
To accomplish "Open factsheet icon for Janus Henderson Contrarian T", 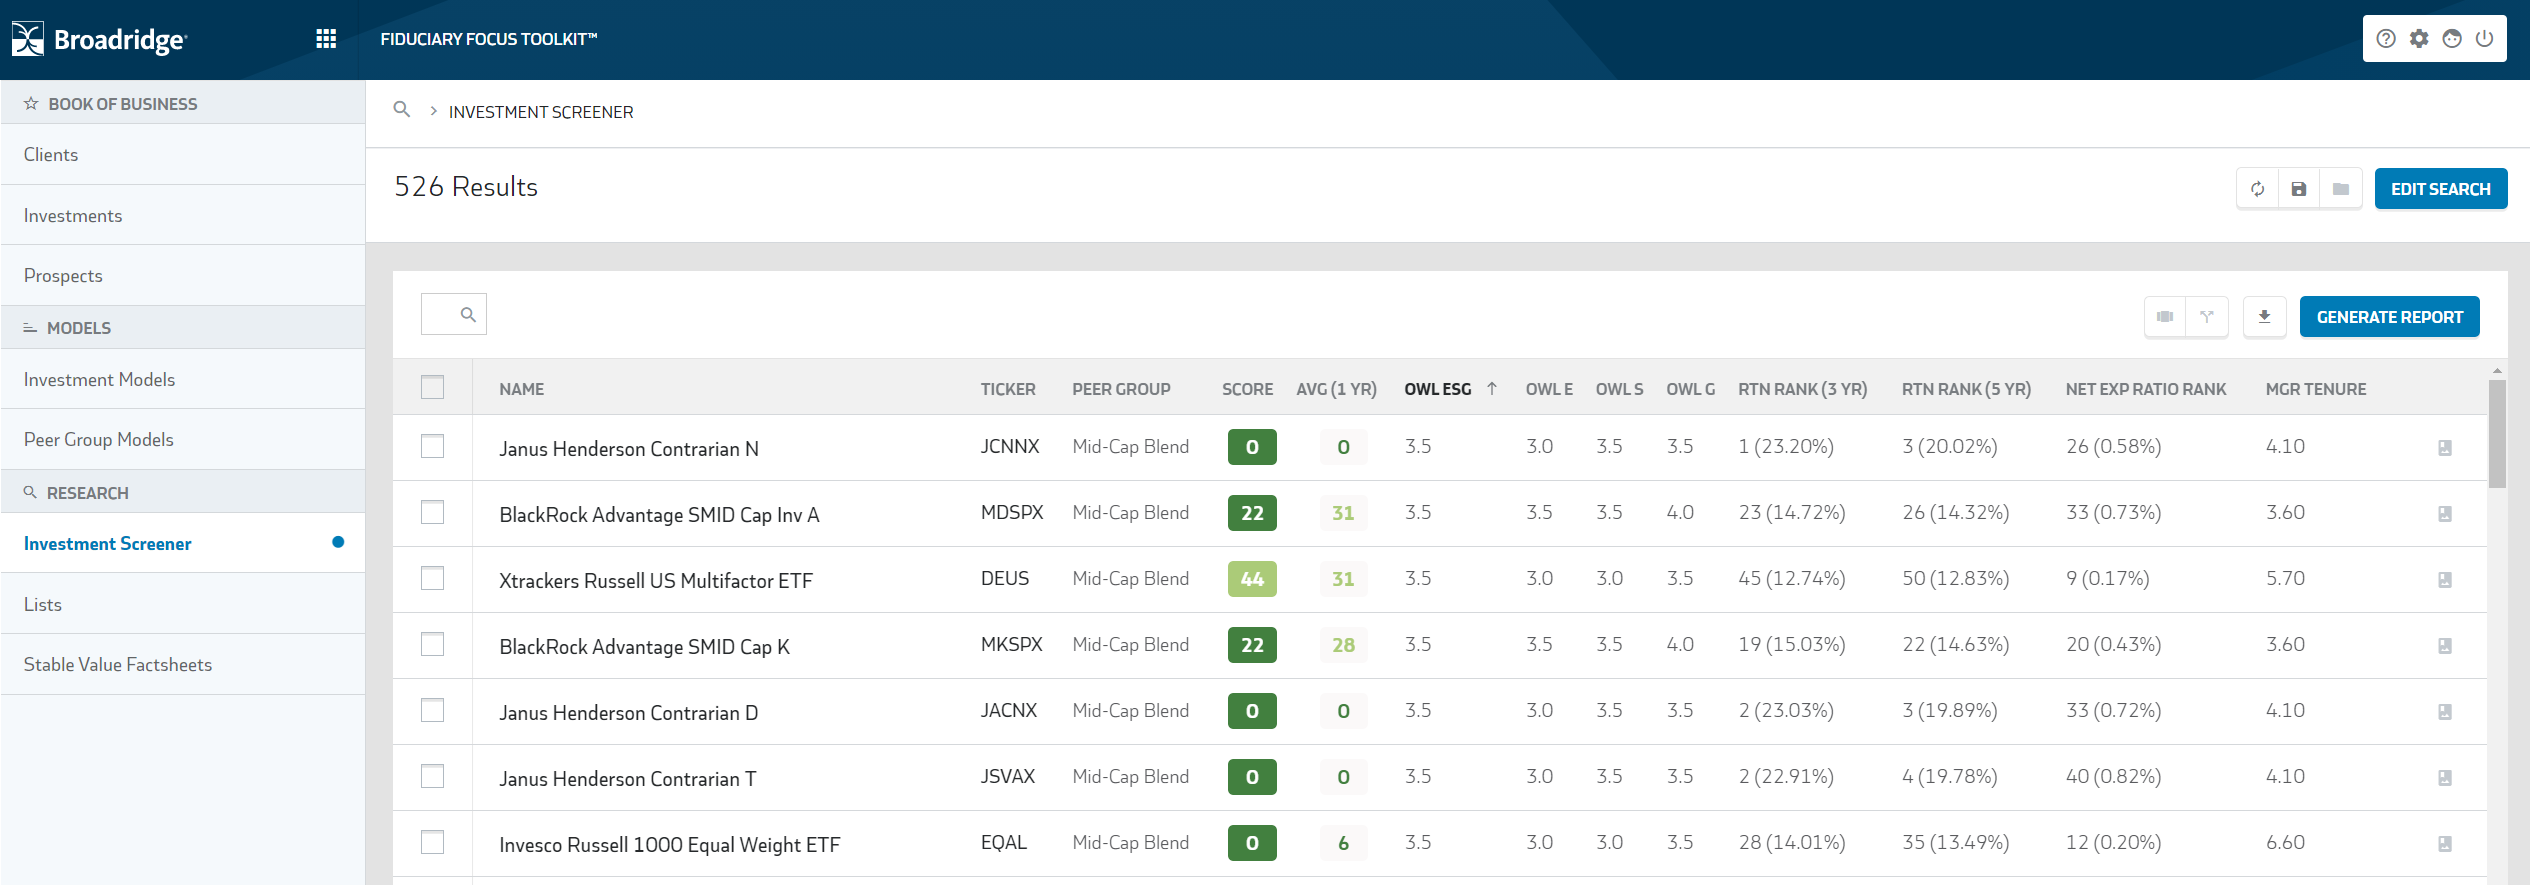I will 2445,778.
